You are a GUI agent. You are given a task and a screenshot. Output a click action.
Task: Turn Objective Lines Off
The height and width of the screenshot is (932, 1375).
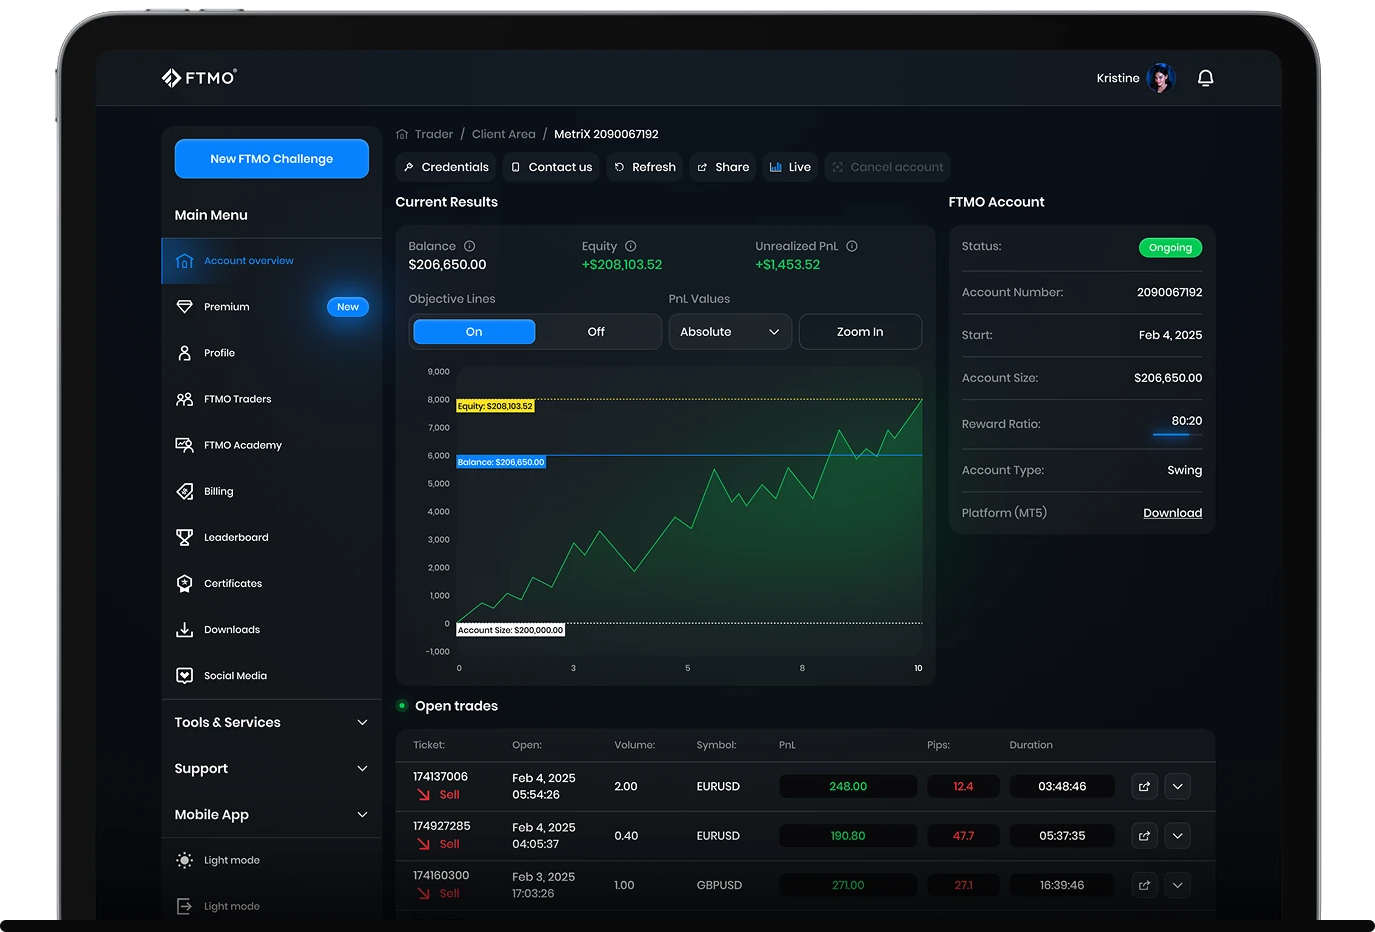point(596,332)
